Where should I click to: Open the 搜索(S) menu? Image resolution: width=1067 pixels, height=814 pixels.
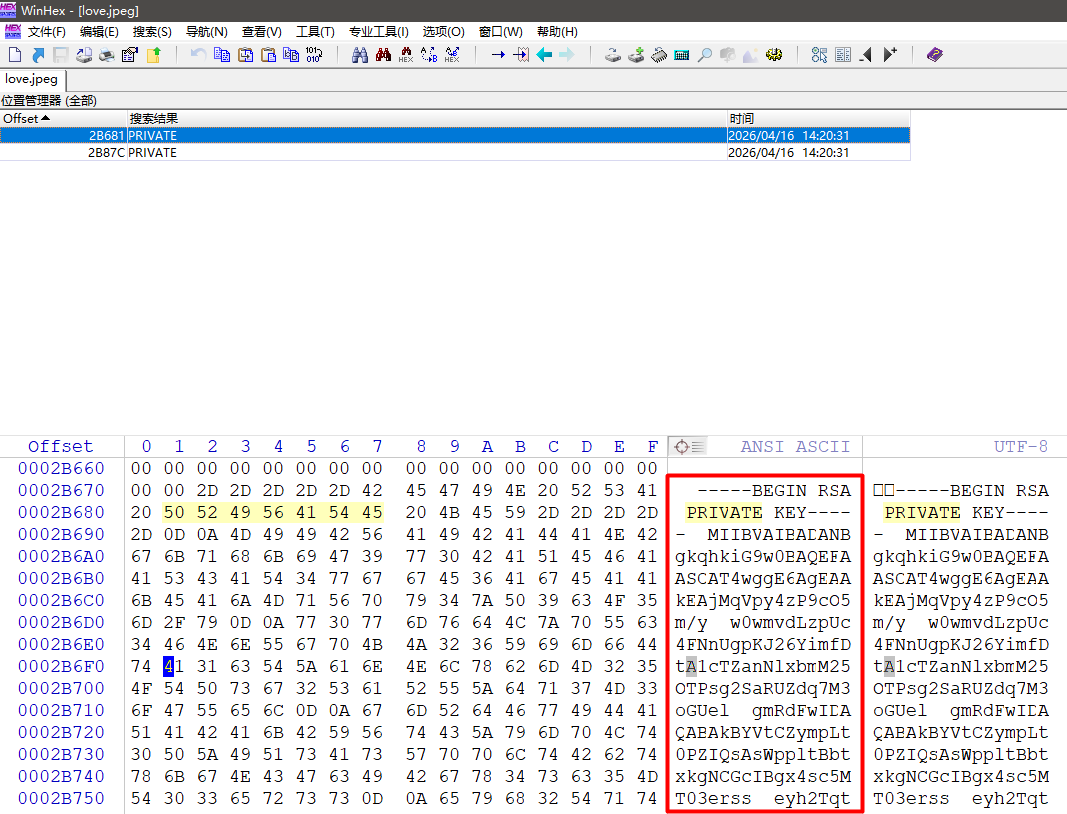coord(152,32)
